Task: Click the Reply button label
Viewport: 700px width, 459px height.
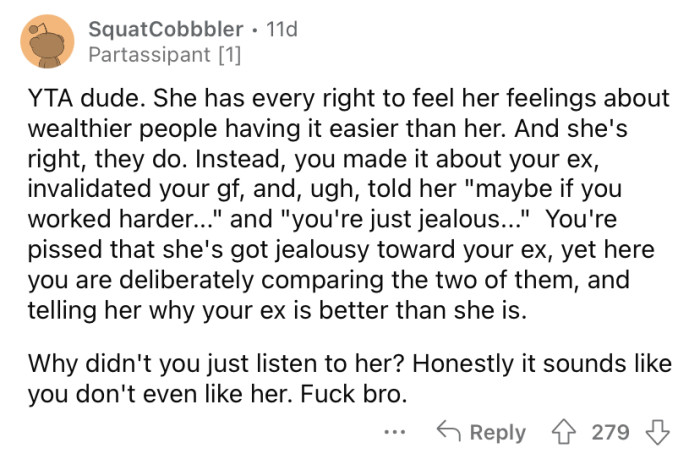Action: 497,432
